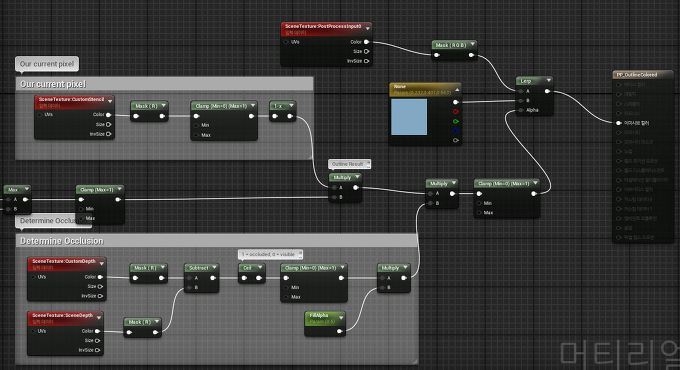The height and width of the screenshot is (370, 680).
Task: Click the 'Outline Result' comment bubble text
Action: click(347, 164)
